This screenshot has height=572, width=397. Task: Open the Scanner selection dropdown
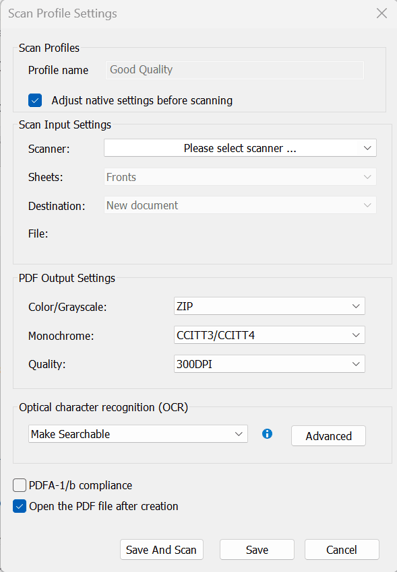coord(240,148)
